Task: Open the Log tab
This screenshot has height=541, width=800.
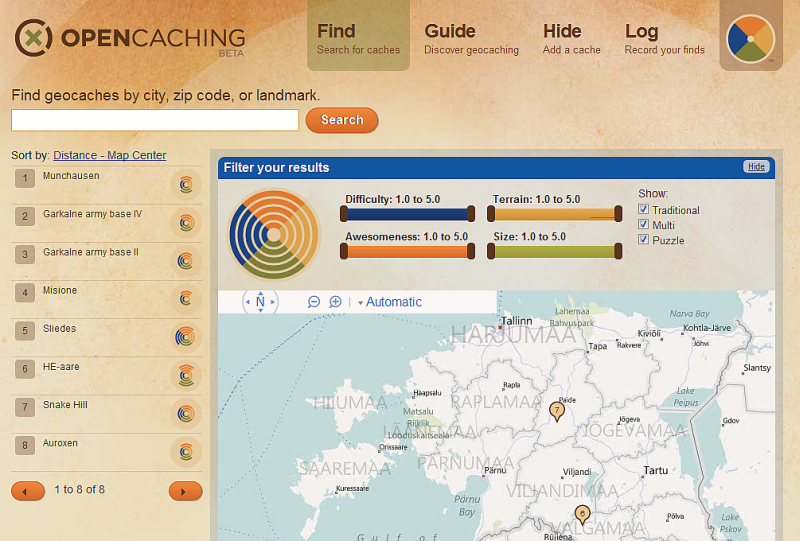Action: (664, 38)
